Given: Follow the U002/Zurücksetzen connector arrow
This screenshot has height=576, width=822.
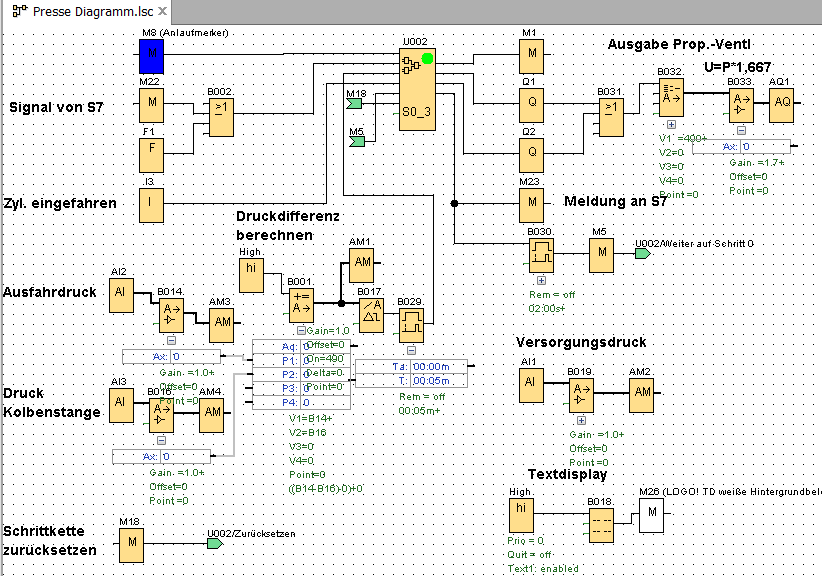Looking at the screenshot, I should point(214,544).
